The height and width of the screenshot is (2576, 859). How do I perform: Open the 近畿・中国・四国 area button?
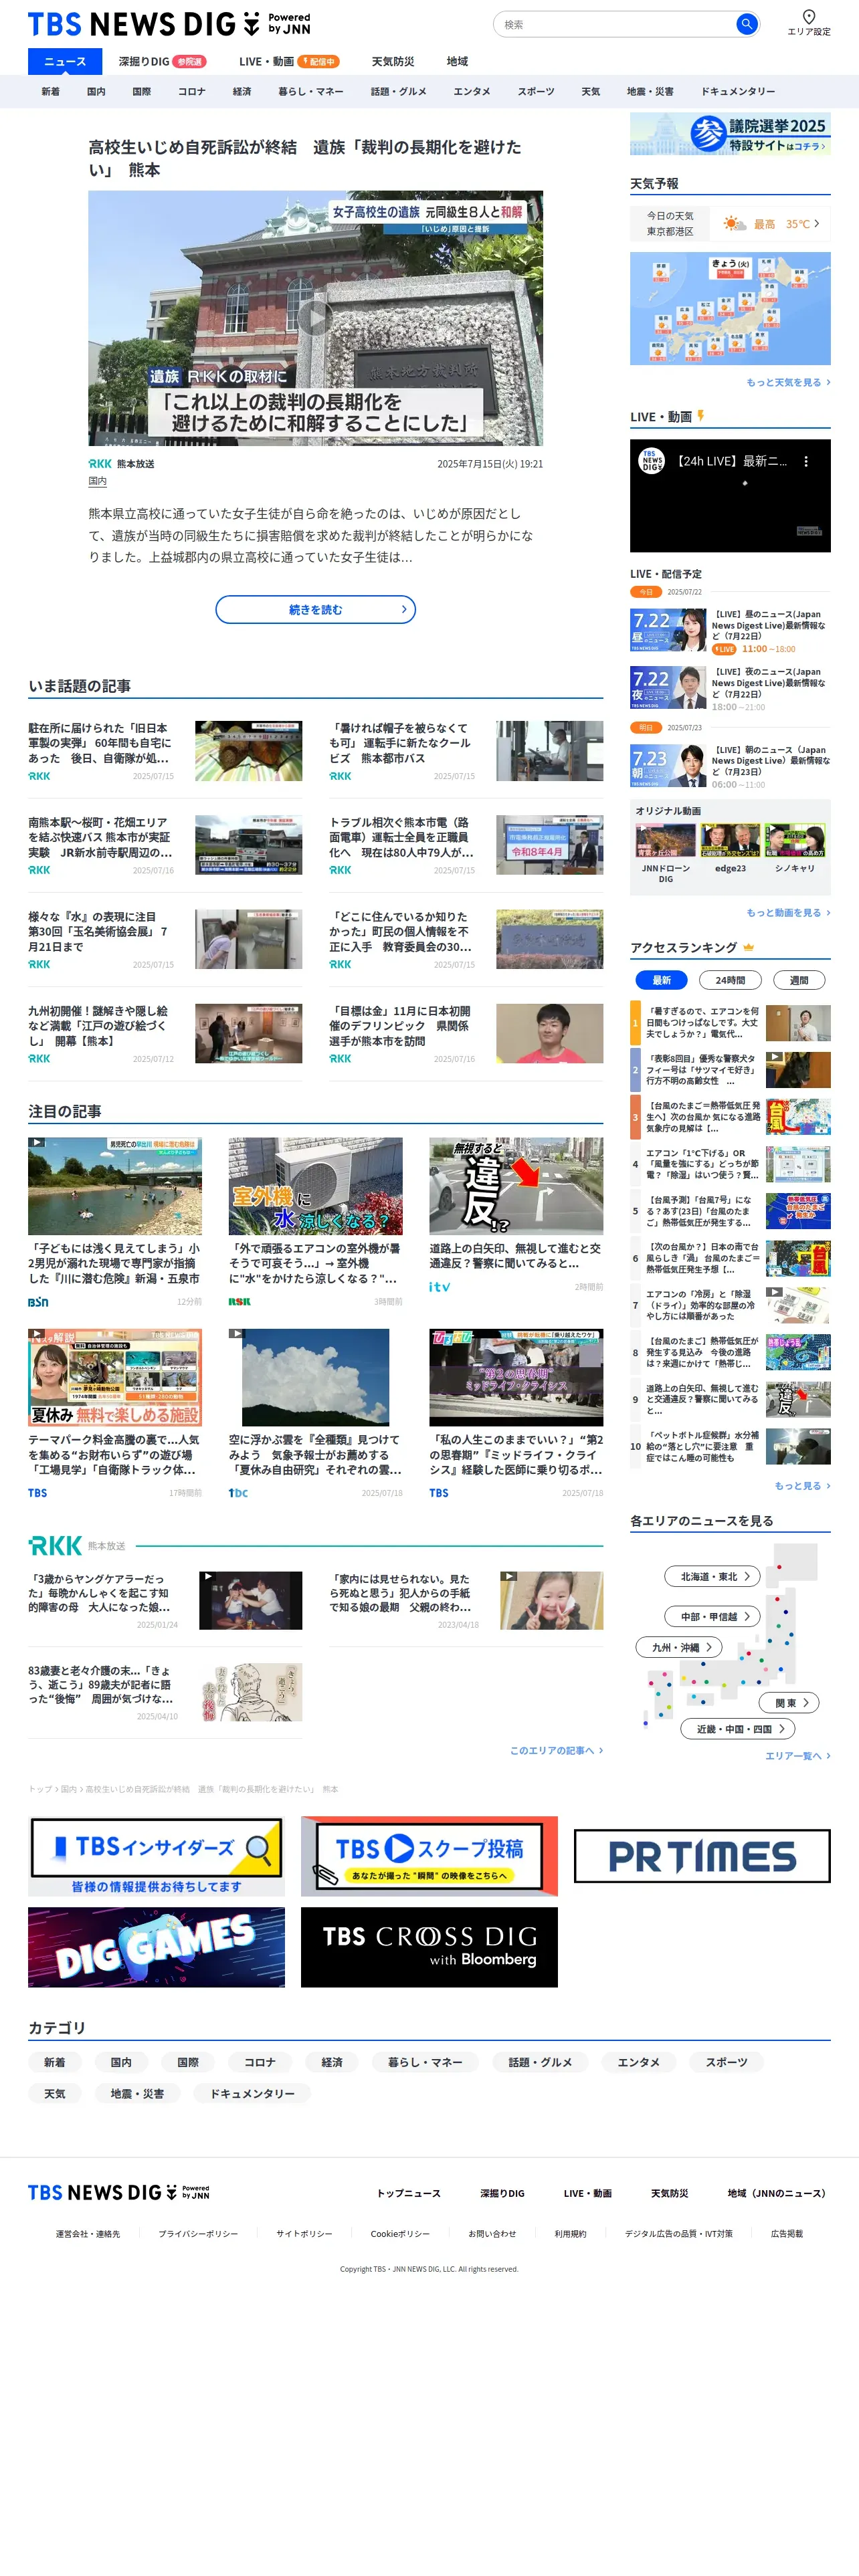[738, 1728]
